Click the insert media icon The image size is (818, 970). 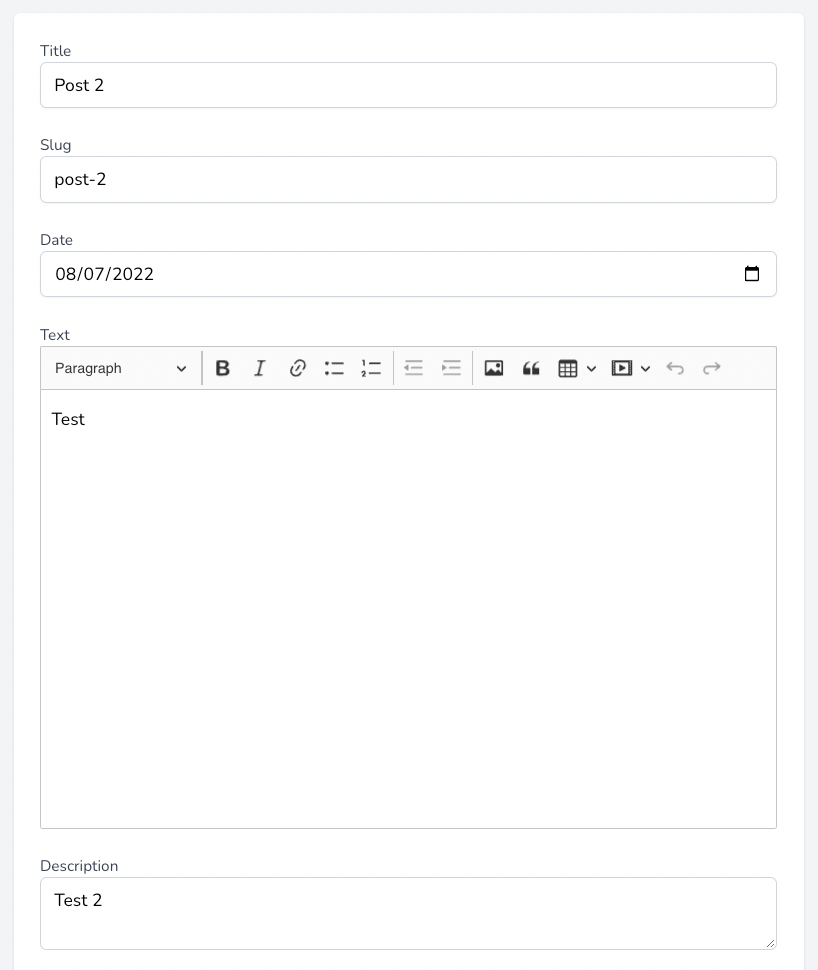[x=621, y=369]
